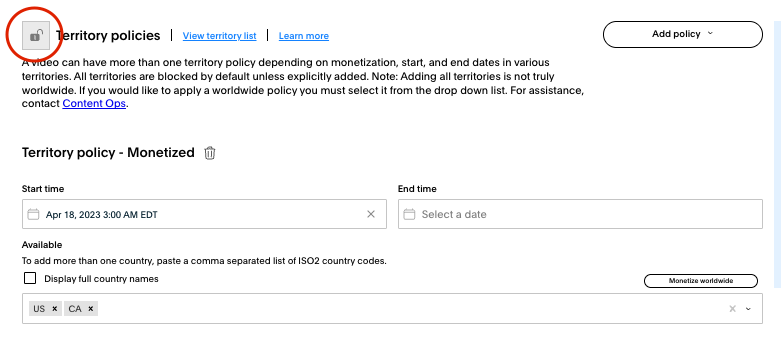Image resolution: width=781 pixels, height=364 pixels.
Task: Open the Add policy dropdown
Action: [x=682, y=34]
